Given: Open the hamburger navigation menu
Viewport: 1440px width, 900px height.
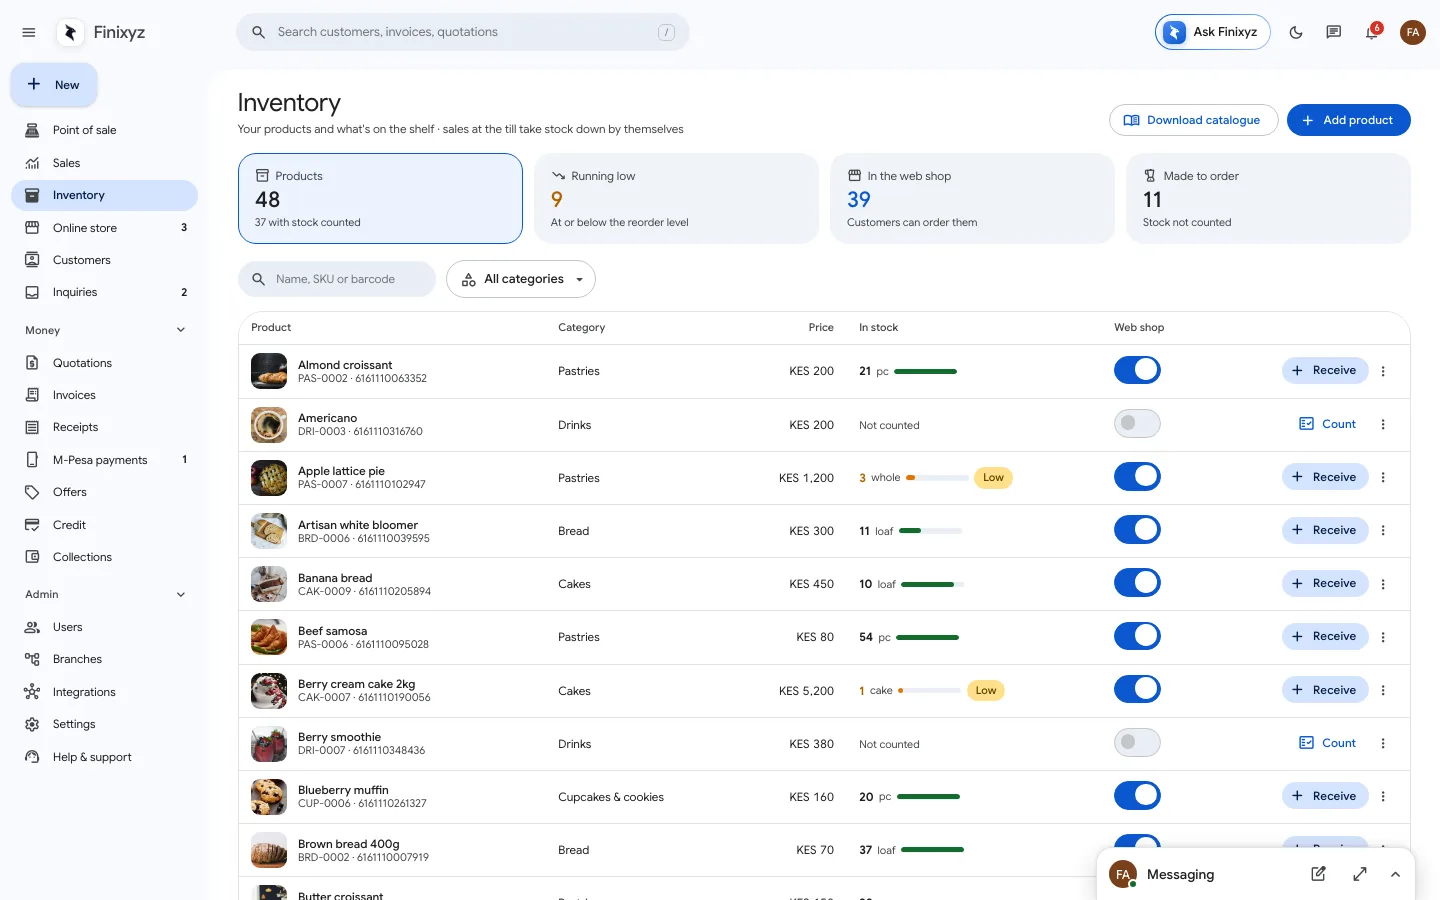Looking at the screenshot, I should click(x=29, y=32).
